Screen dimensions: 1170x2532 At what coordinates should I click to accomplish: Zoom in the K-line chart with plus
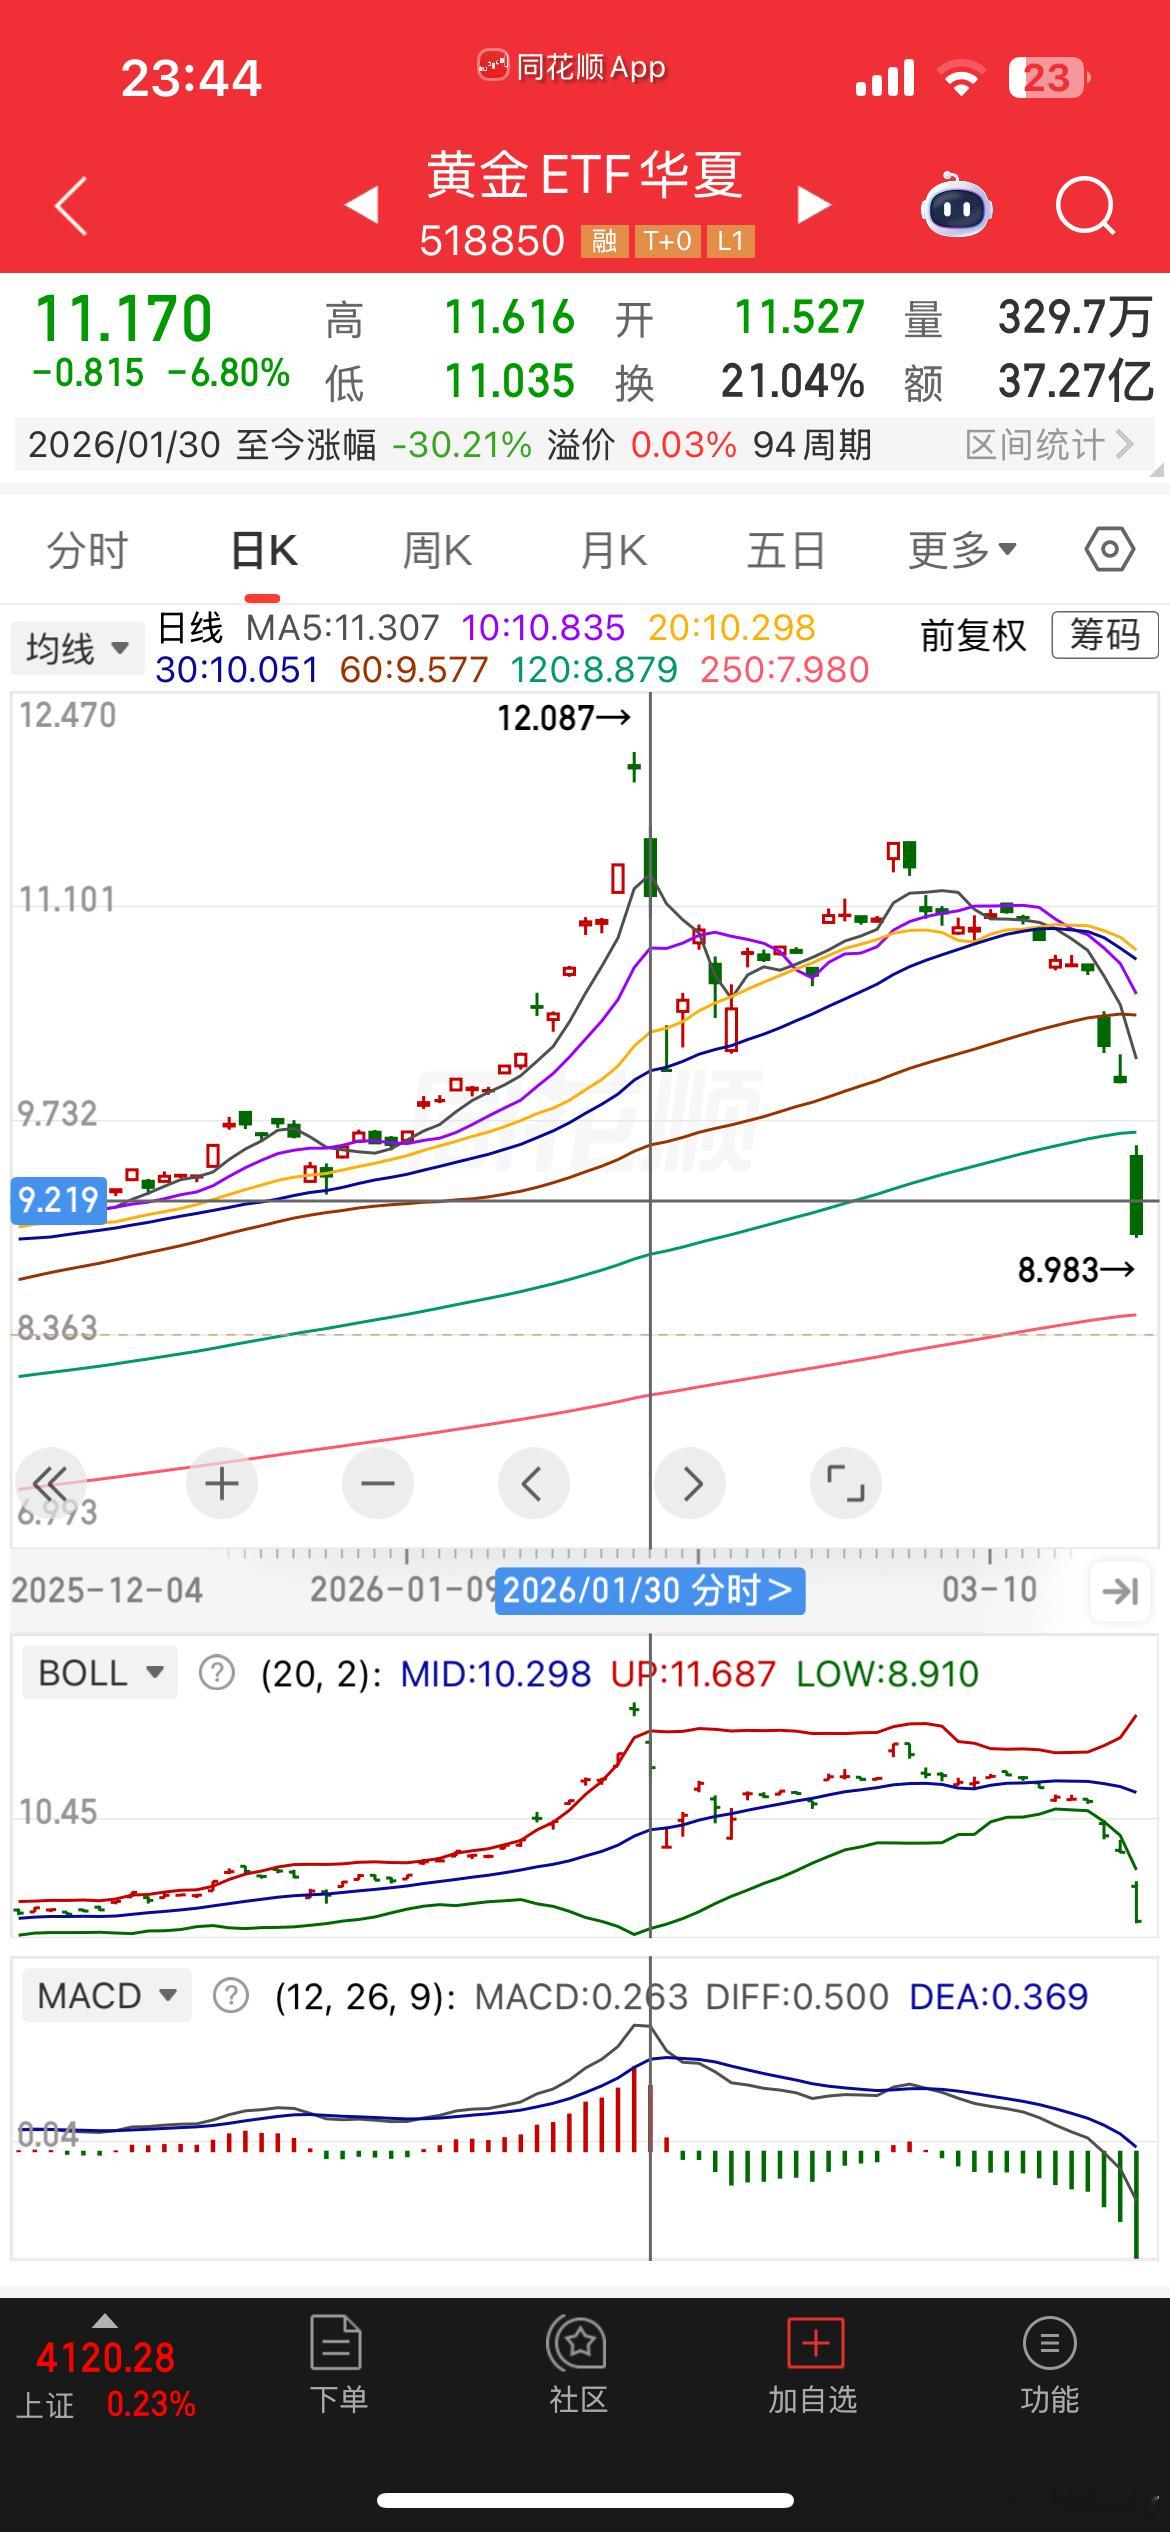tap(222, 1483)
